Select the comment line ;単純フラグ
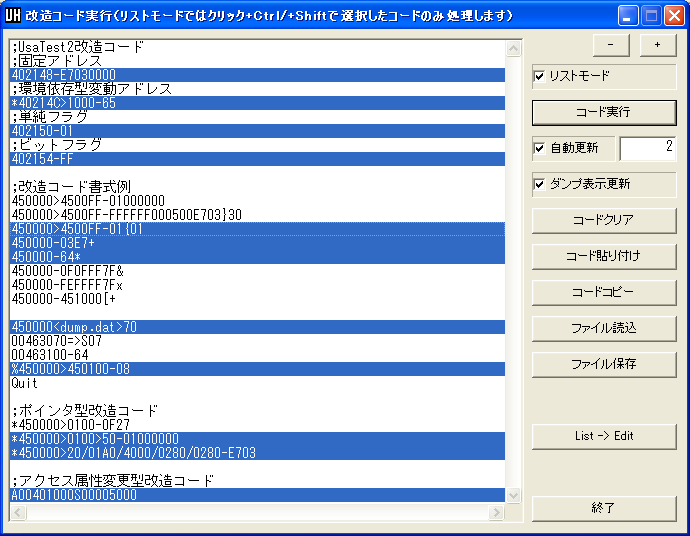This screenshot has height=536, width=690. [257, 117]
